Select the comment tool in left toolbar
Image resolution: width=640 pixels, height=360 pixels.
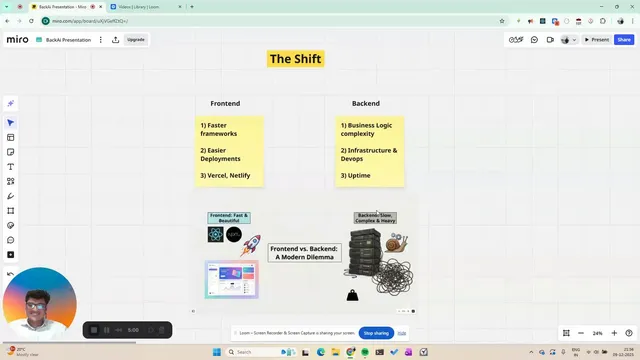tap(11, 240)
